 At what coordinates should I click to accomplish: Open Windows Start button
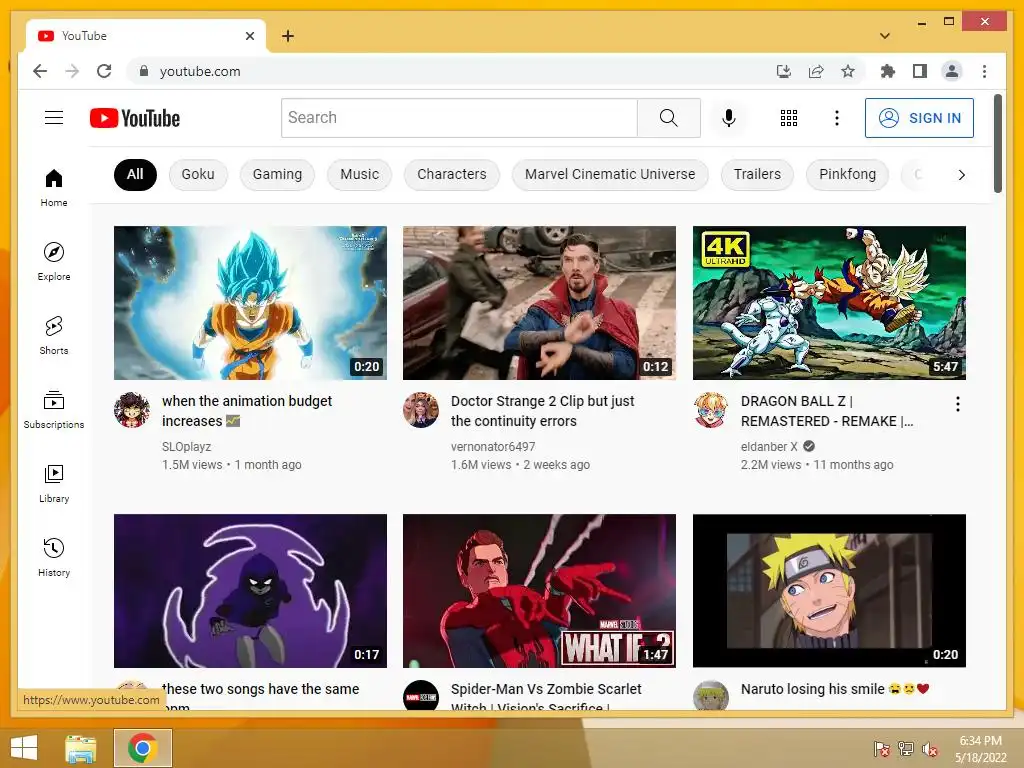point(24,748)
